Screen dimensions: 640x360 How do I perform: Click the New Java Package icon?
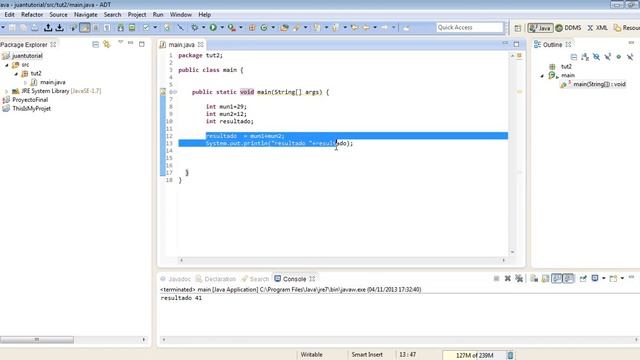pos(252,27)
